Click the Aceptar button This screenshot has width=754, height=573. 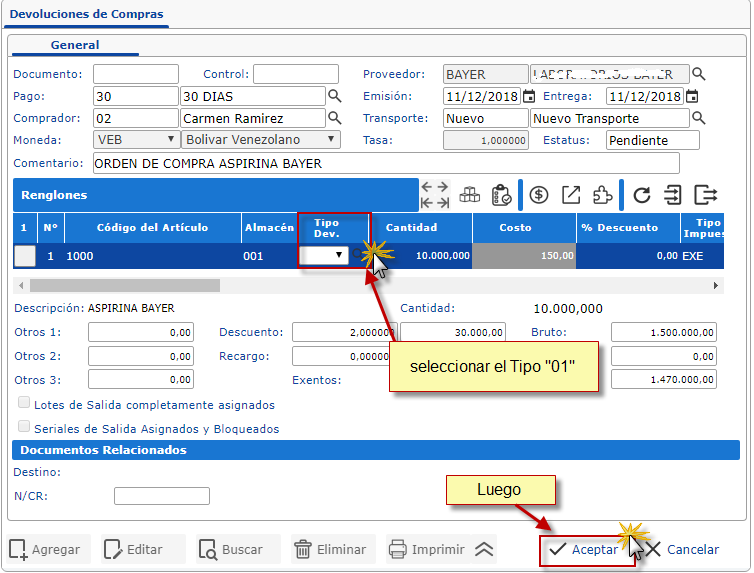[586, 549]
